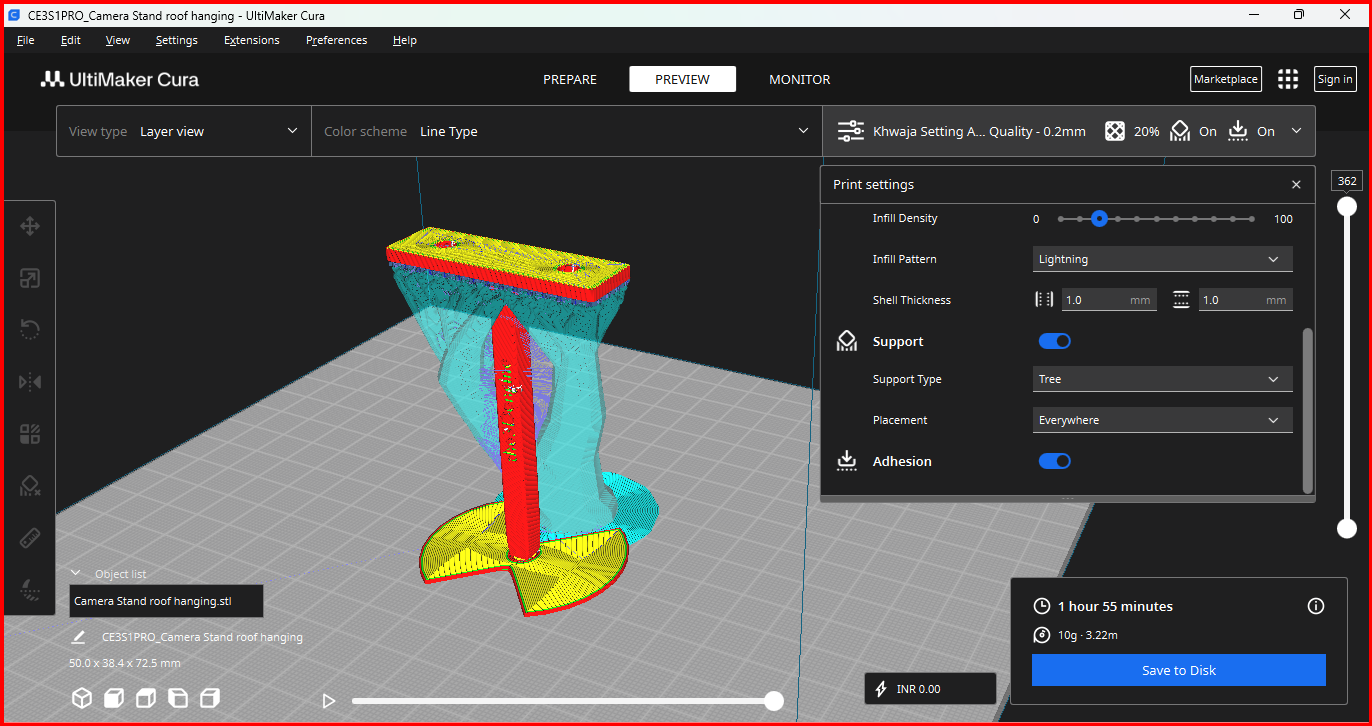This screenshot has height=726, width=1372.
Task: Select the Support Blocker tool
Action: (30, 486)
